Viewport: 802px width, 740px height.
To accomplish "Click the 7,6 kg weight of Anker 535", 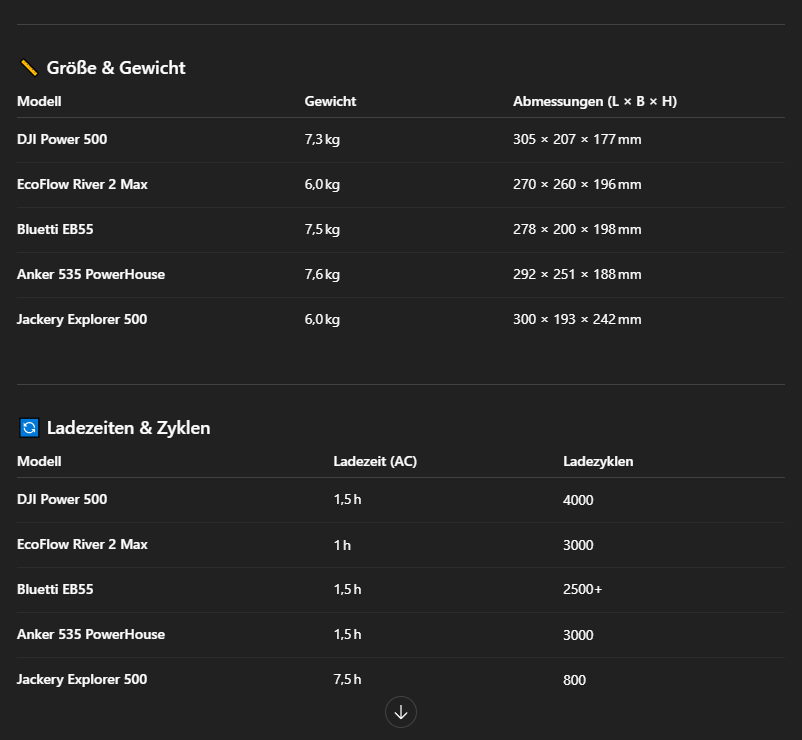I will point(322,274).
